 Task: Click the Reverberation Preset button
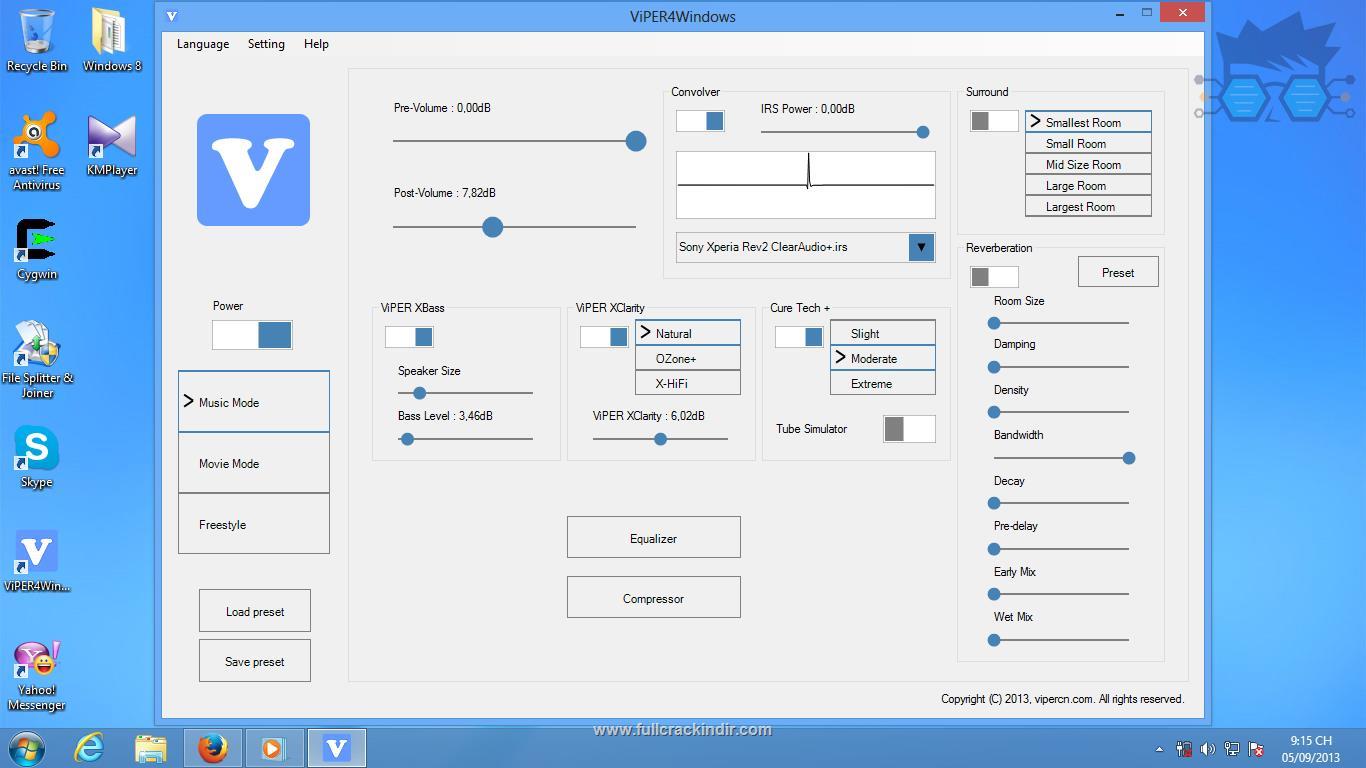pyautogui.click(x=1118, y=272)
